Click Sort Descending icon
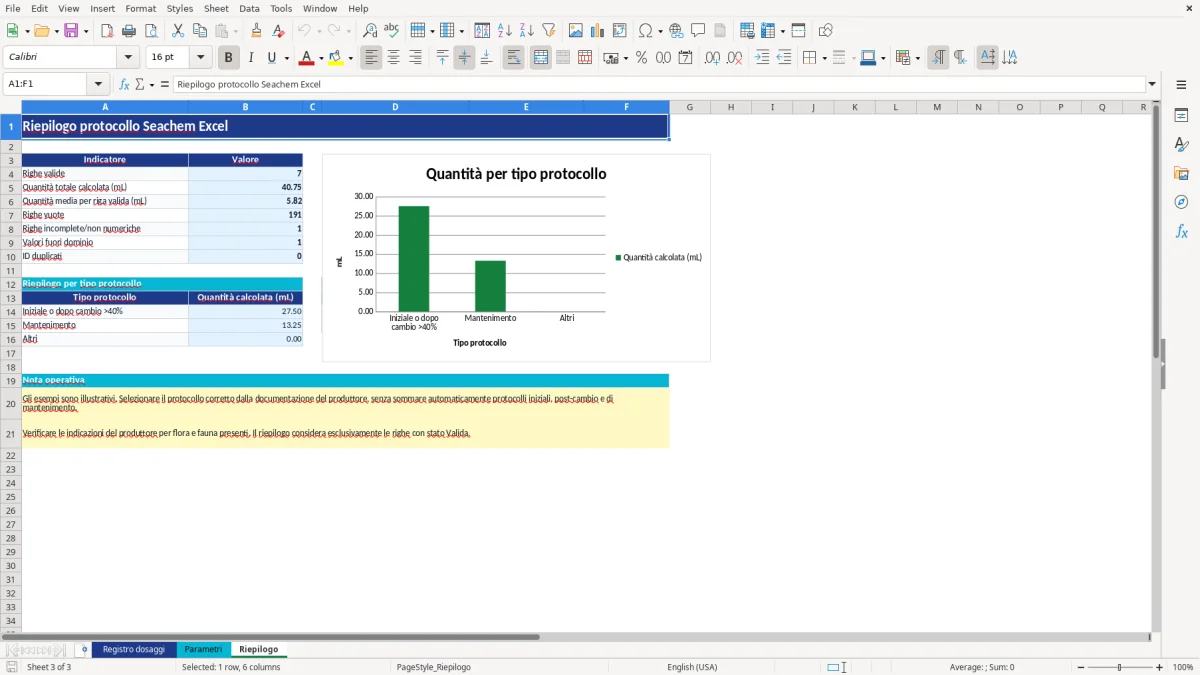The image size is (1200, 675). click(527, 31)
